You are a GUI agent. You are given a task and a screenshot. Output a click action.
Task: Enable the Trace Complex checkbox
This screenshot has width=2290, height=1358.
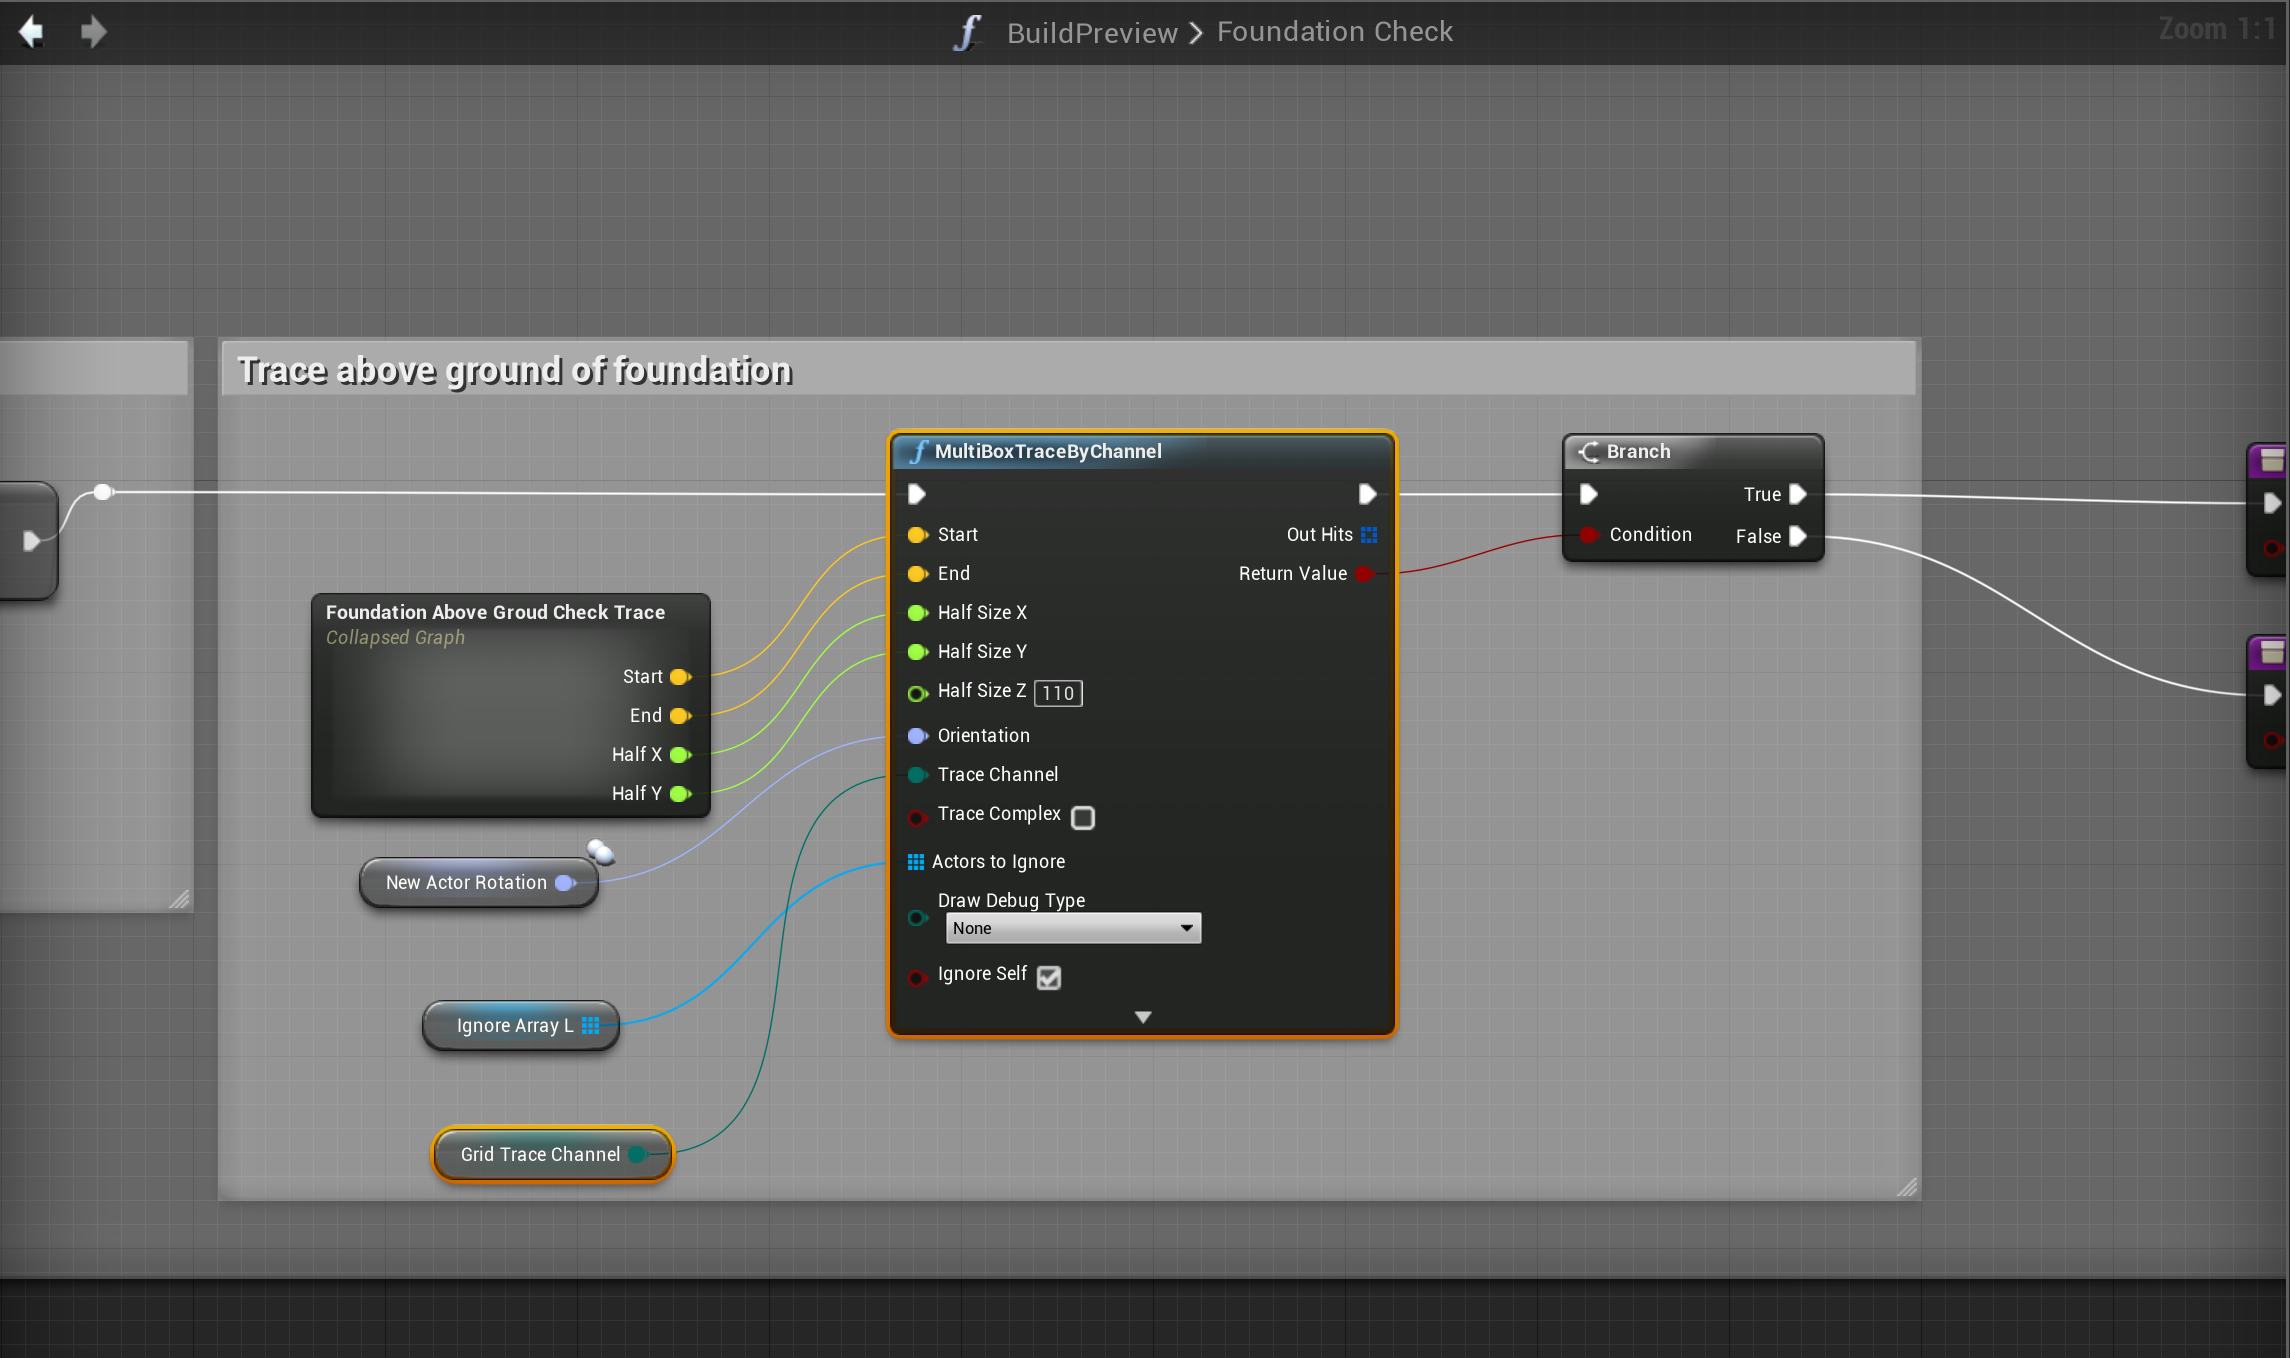point(1082,818)
